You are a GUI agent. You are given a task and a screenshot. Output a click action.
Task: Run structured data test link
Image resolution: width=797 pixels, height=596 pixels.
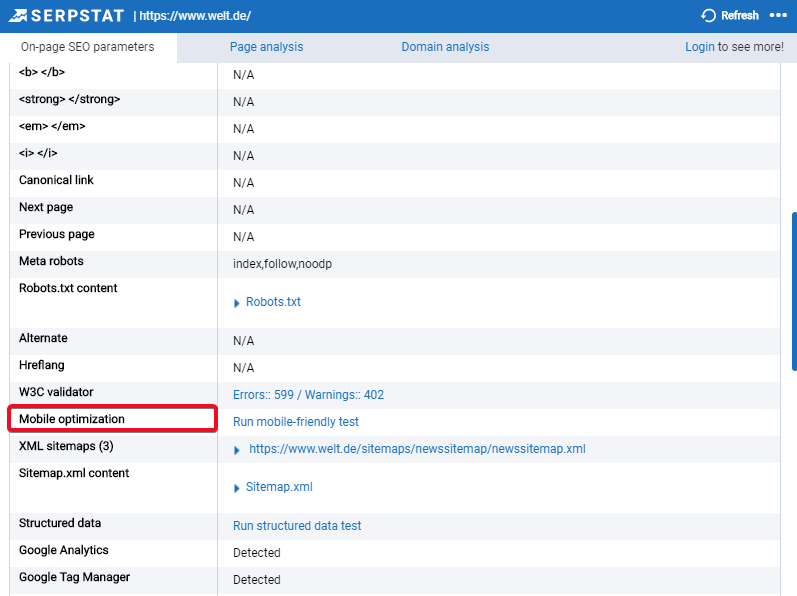coord(297,525)
